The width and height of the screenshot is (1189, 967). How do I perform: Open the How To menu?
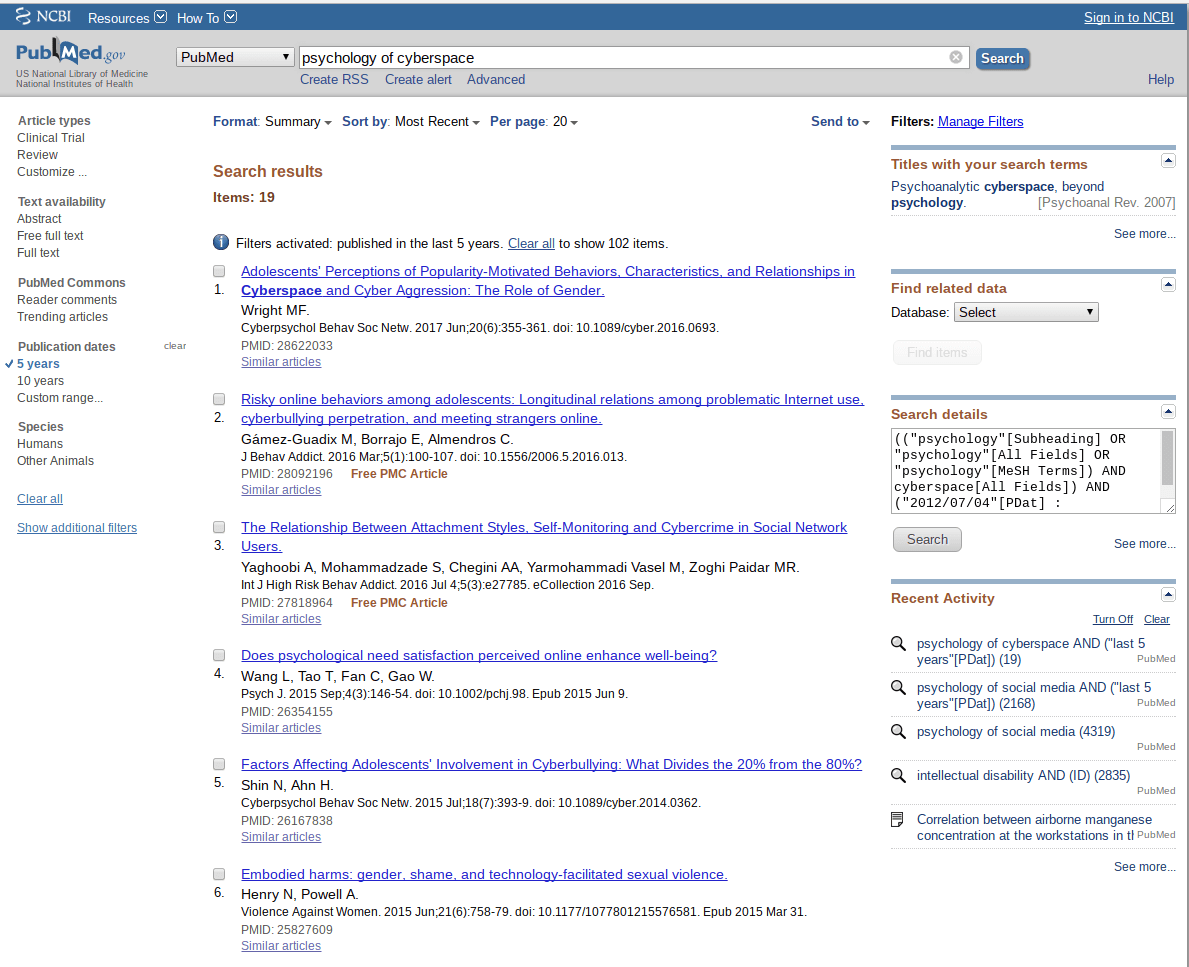[x=206, y=18]
